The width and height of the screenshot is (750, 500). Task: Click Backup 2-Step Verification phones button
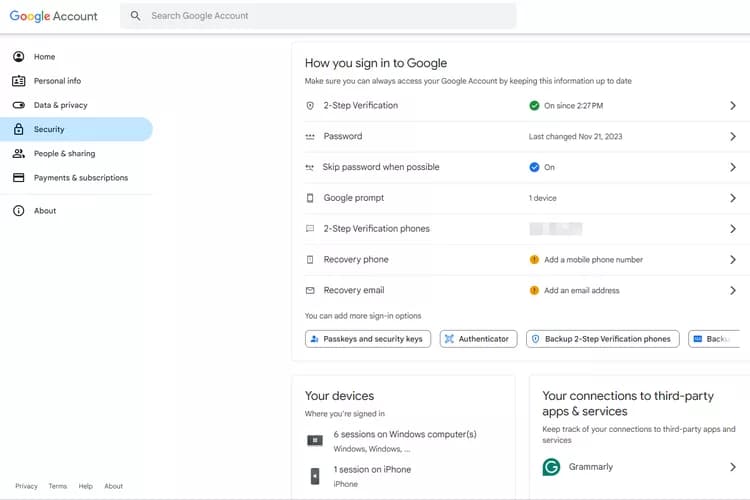pos(603,339)
